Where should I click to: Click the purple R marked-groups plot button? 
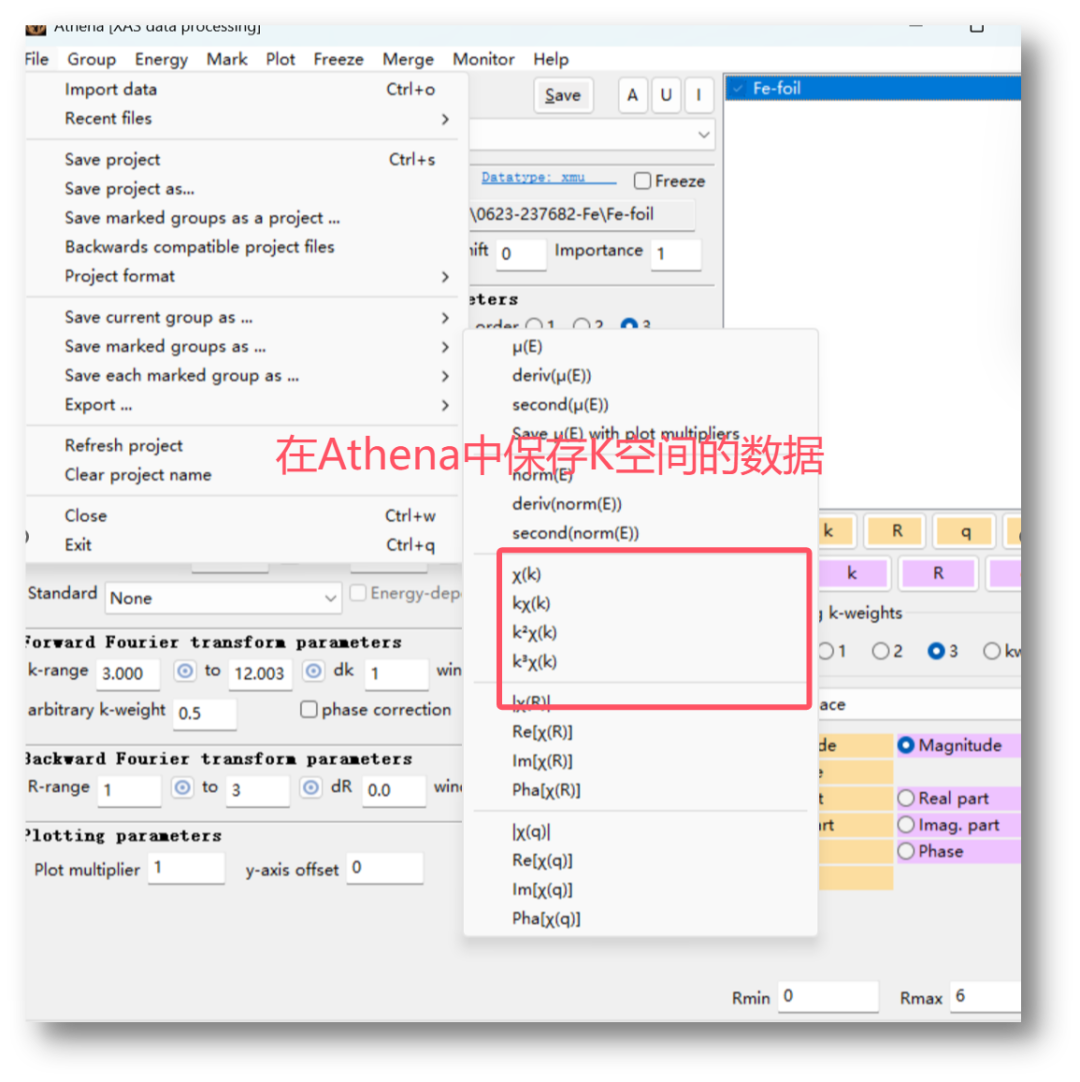point(939,573)
